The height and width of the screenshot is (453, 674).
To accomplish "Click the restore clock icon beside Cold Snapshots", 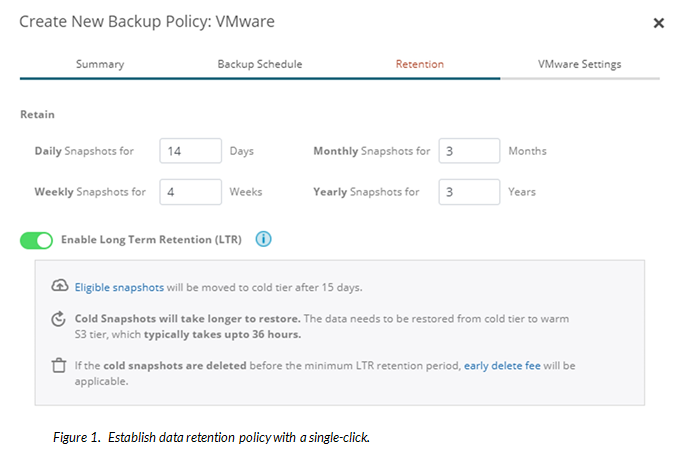I will 59,319.
